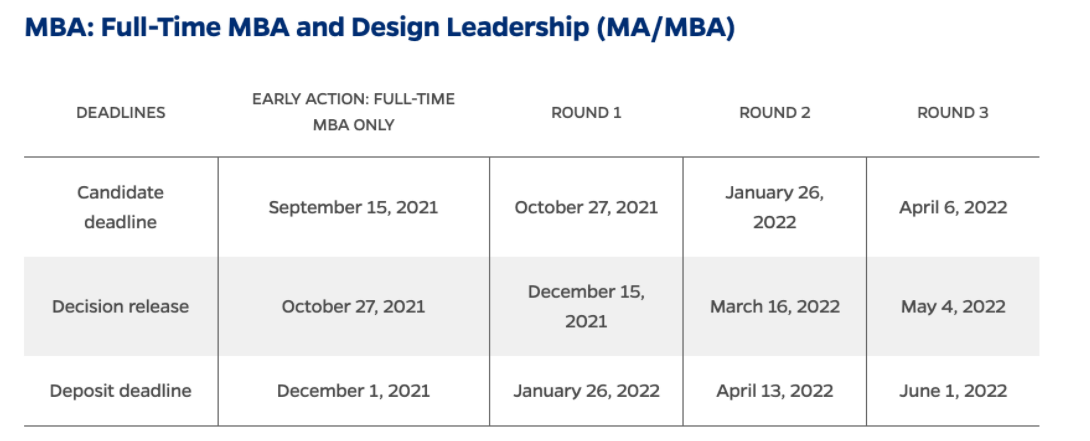Select the December 15, 2021 decision cell

pos(586,307)
